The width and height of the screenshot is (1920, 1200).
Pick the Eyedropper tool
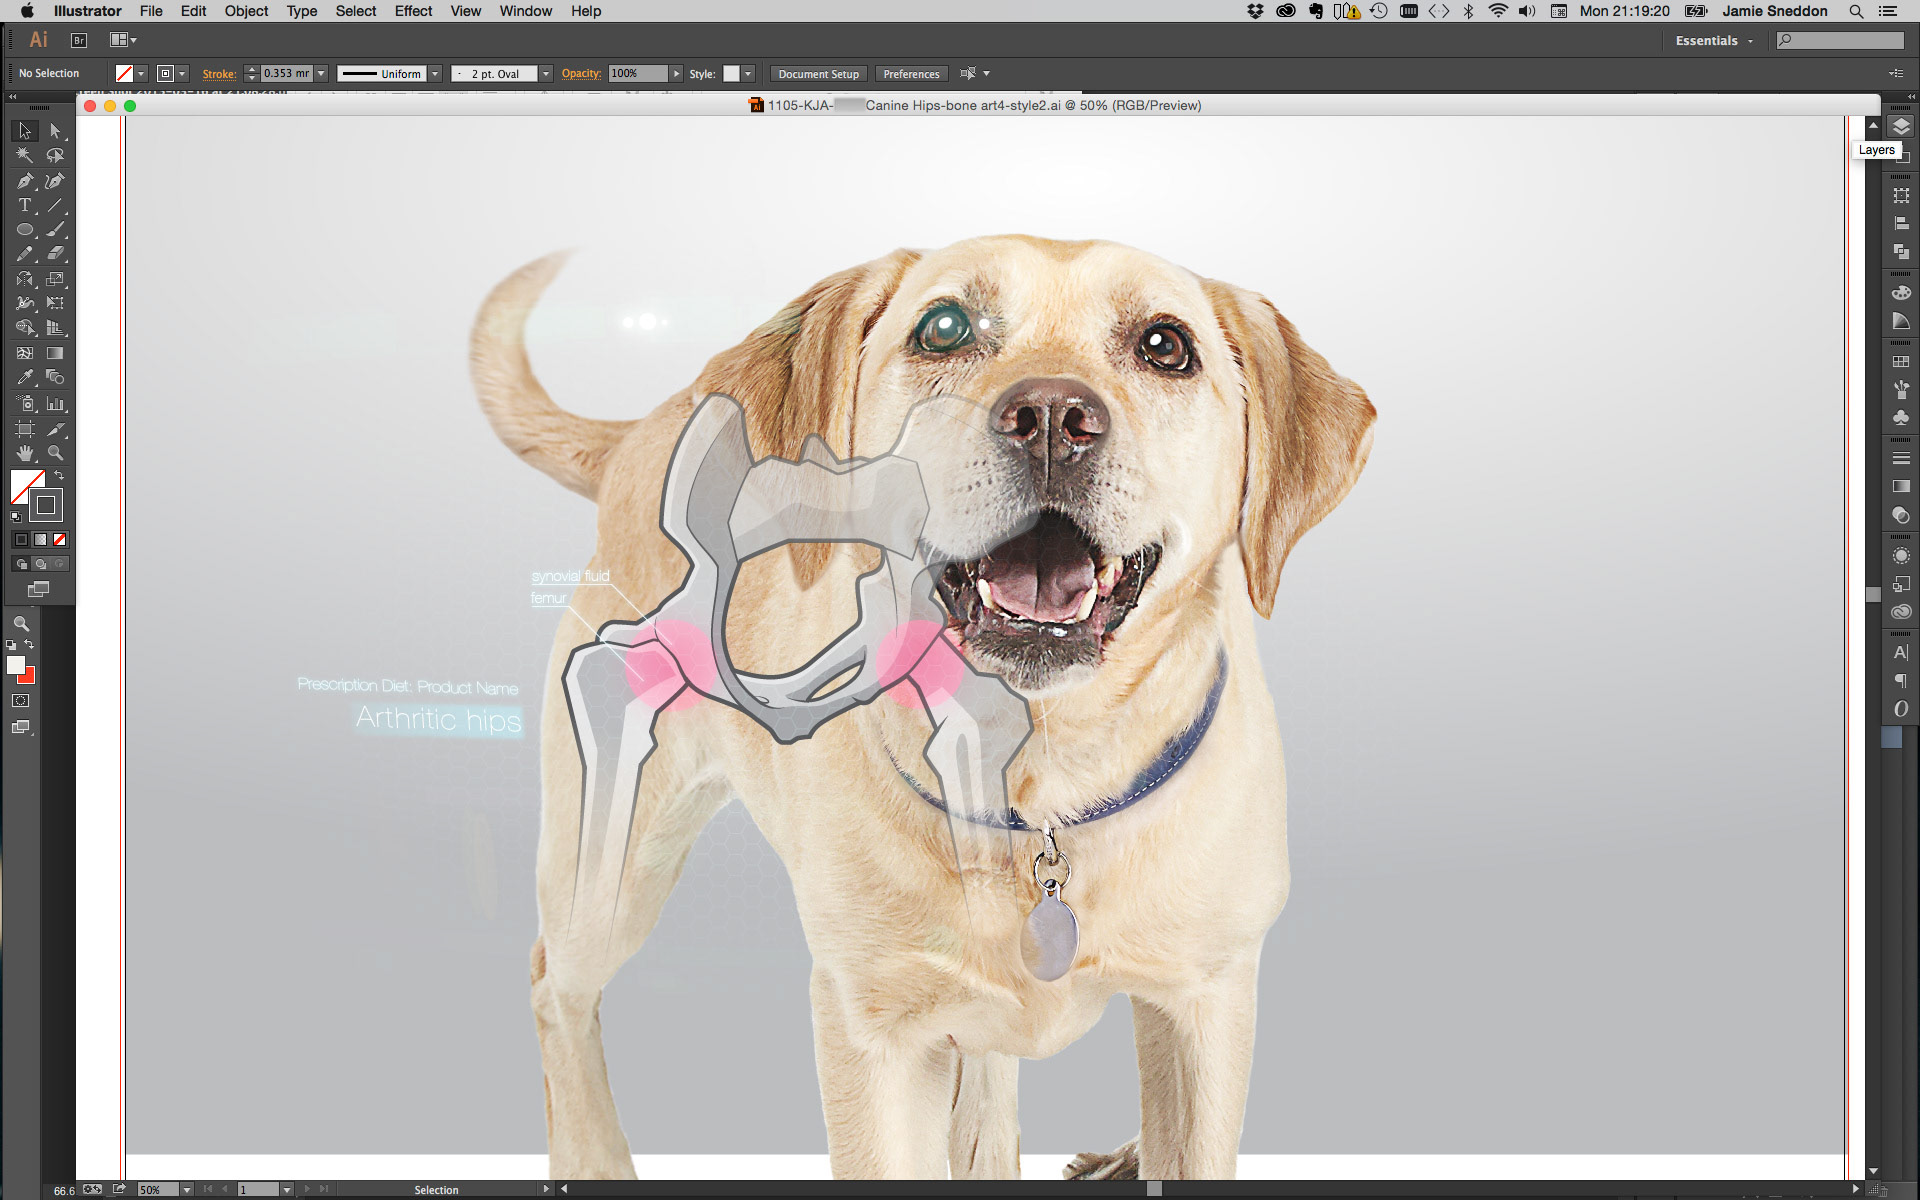(24, 378)
